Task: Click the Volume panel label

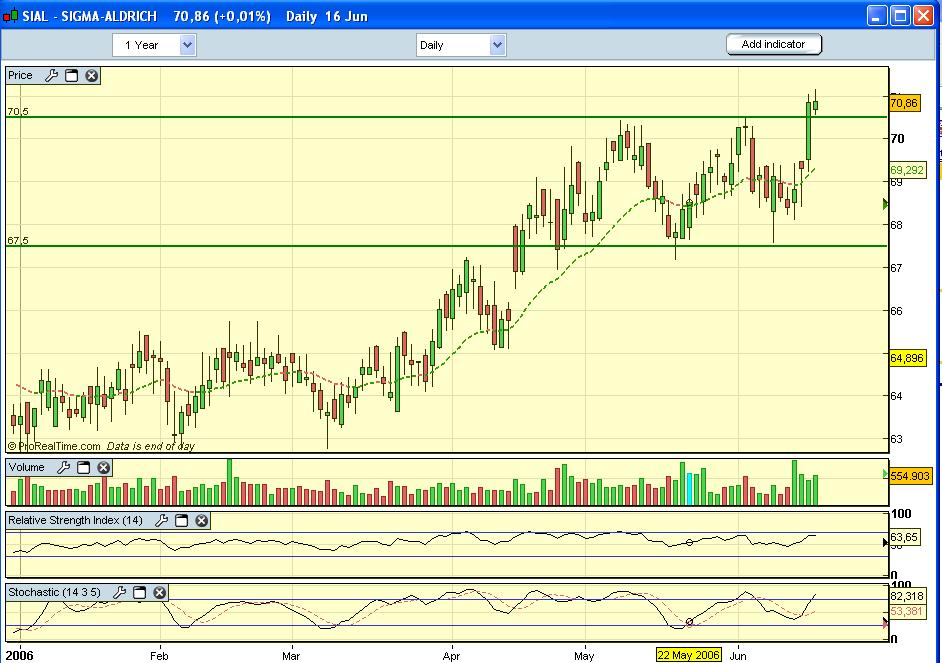Action: pyautogui.click(x=26, y=467)
